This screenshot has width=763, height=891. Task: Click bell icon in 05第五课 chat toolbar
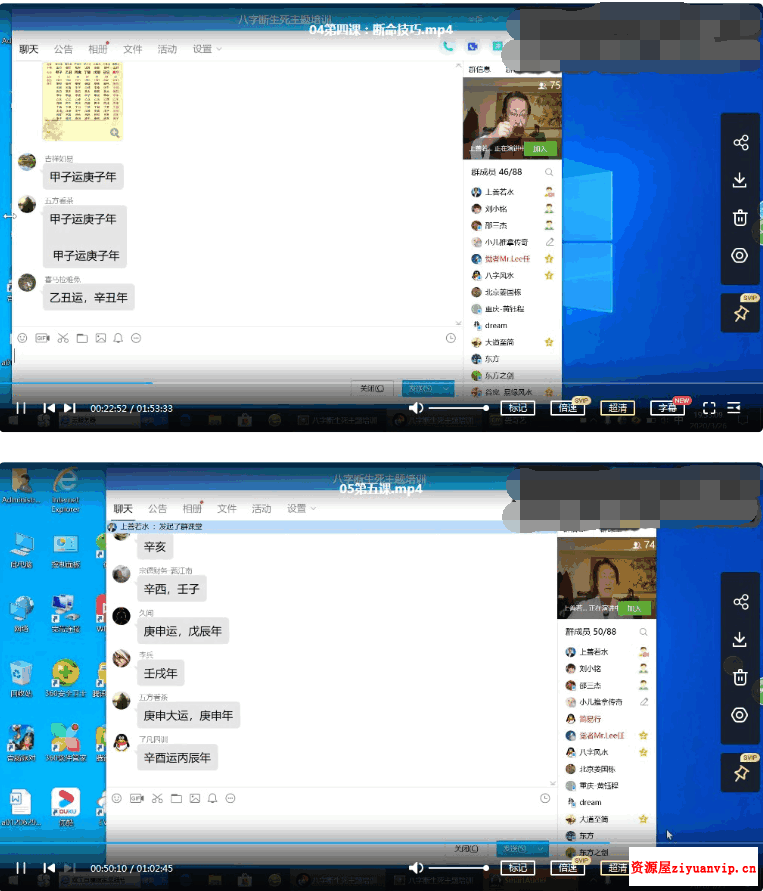(212, 798)
